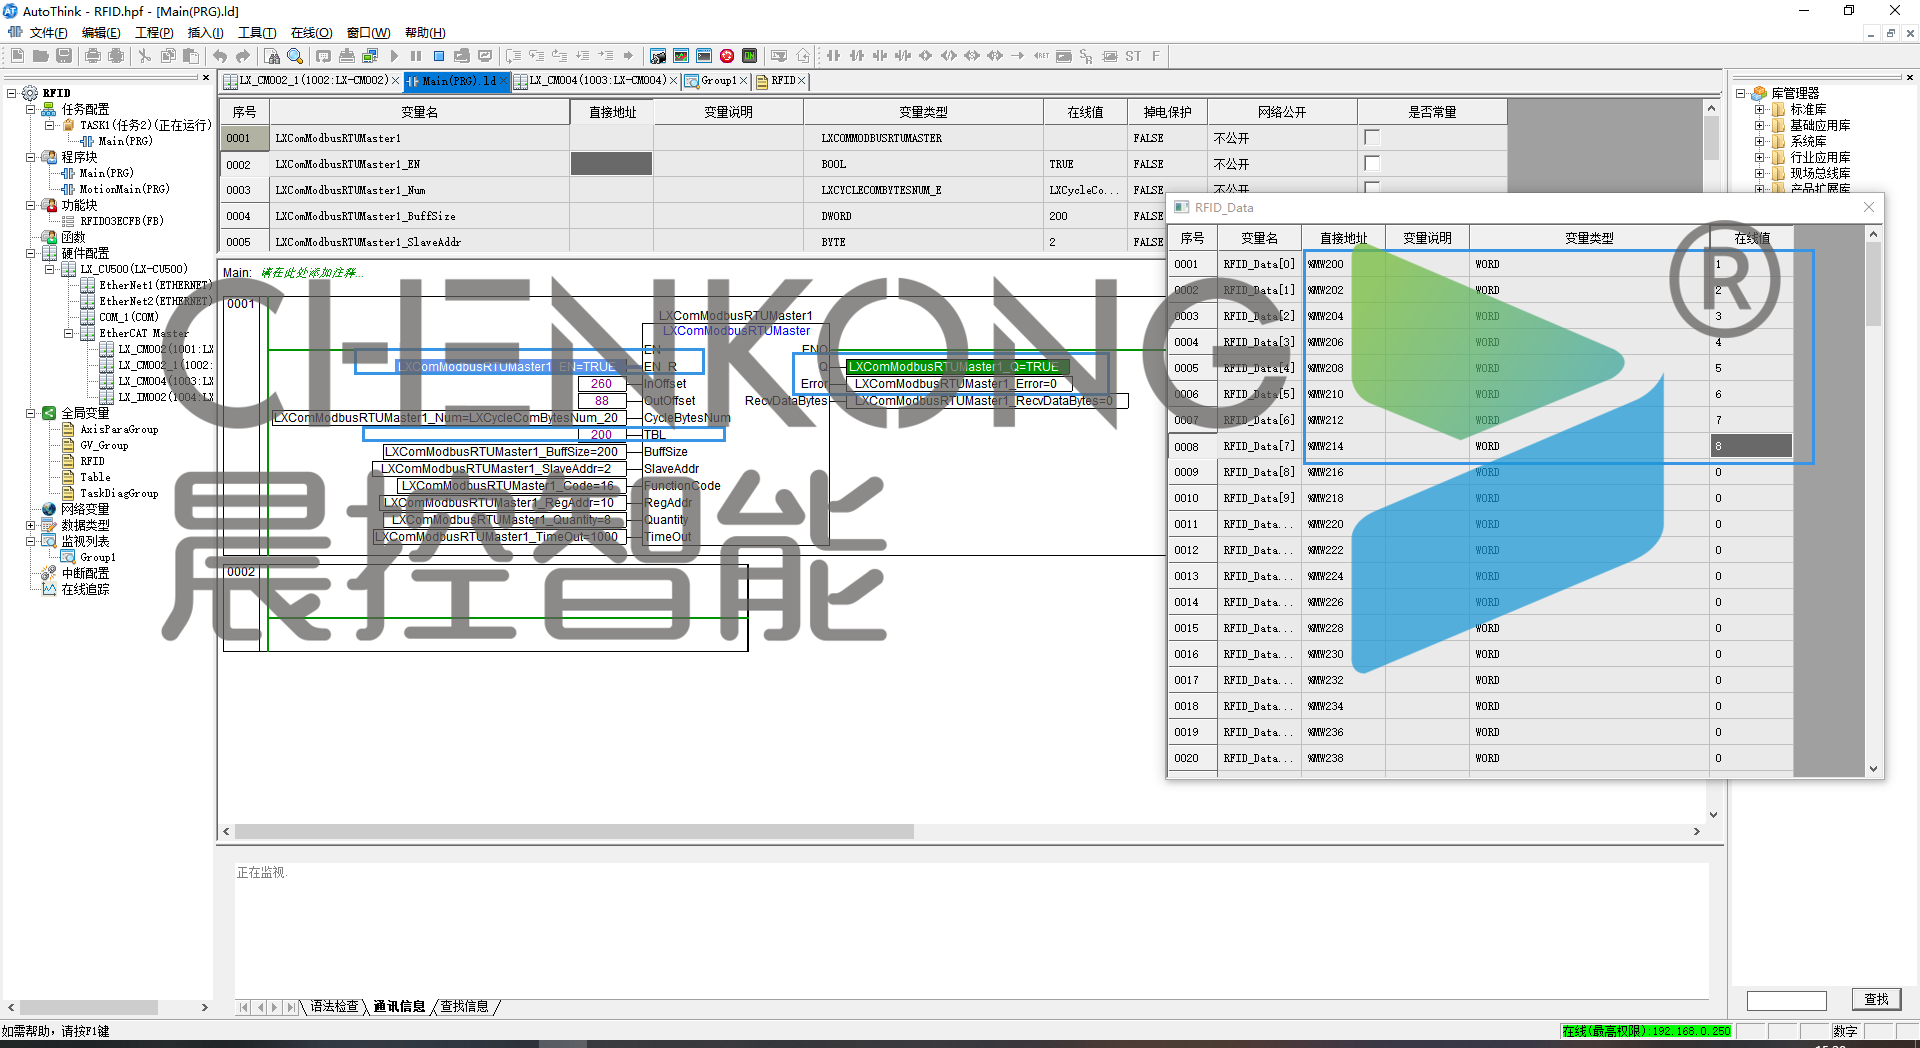Open the 工程(P) menu
The image size is (1920, 1048).
[x=154, y=33]
